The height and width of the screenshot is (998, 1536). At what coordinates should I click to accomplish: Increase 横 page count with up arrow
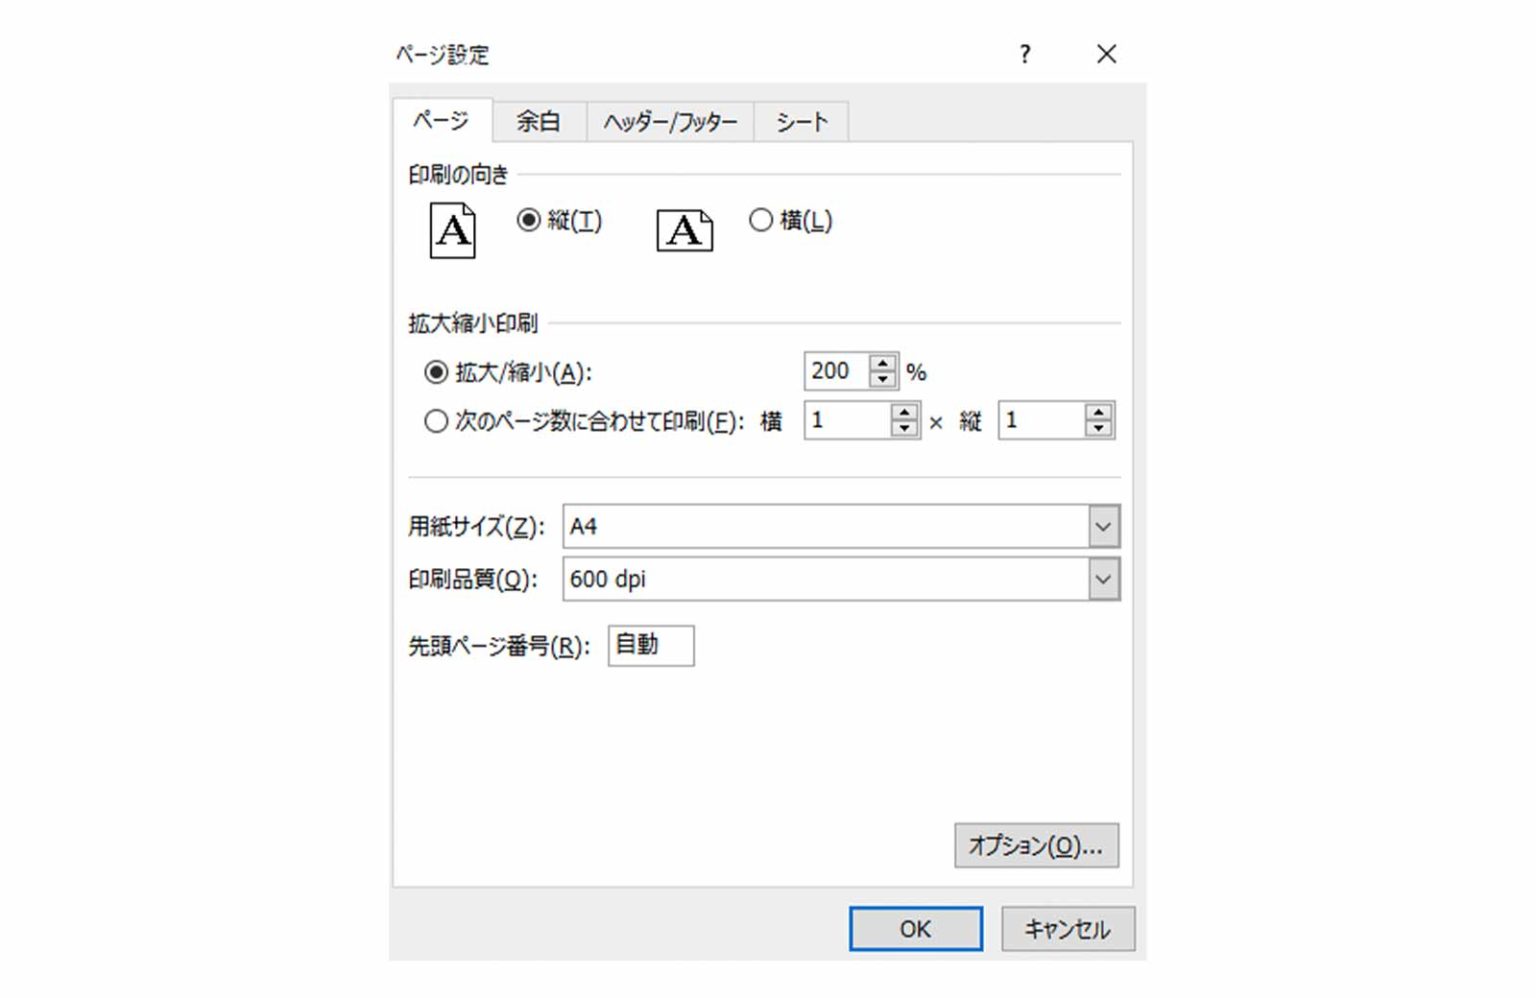(904, 412)
